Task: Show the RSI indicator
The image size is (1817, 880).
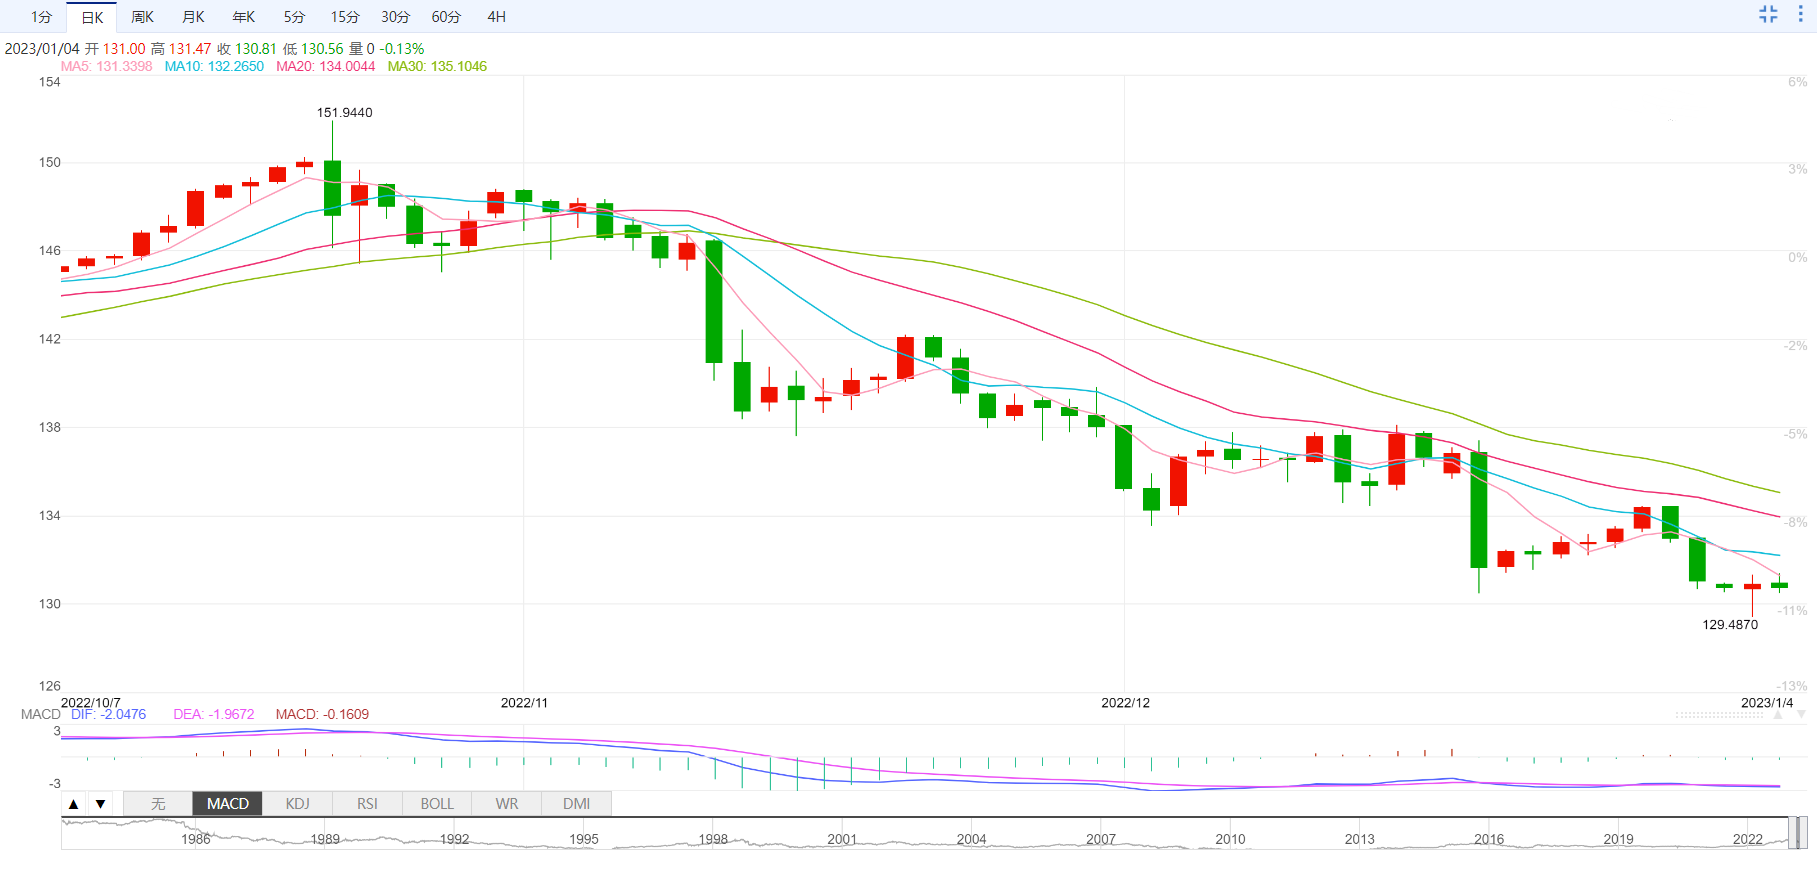Action: [x=367, y=804]
